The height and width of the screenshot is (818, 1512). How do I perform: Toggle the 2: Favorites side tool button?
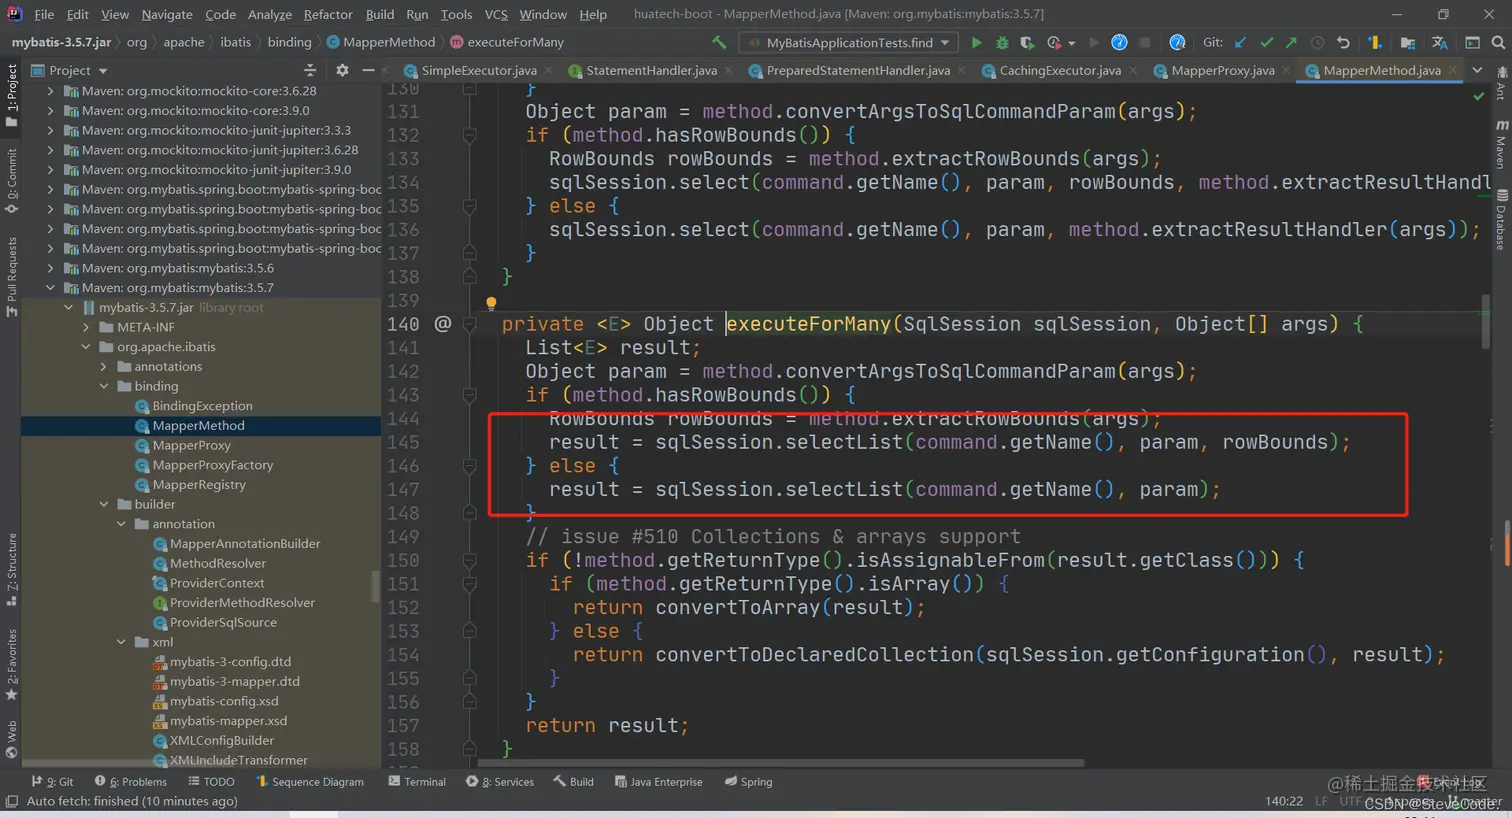(x=11, y=663)
